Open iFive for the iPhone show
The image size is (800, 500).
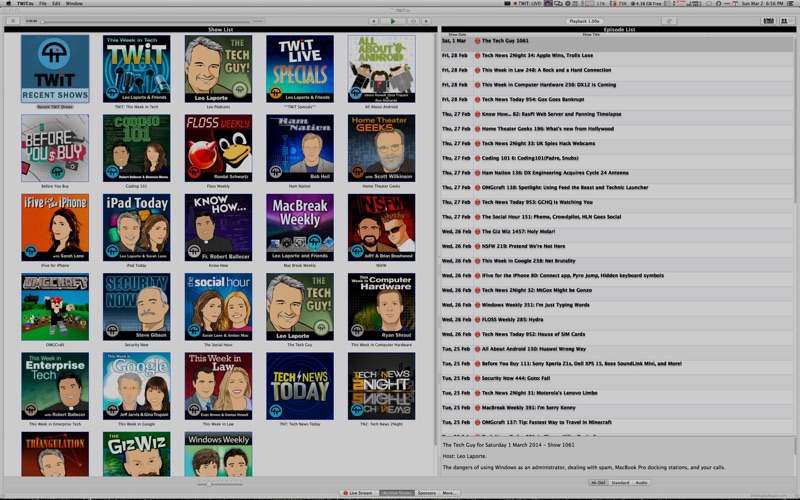tap(55, 228)
